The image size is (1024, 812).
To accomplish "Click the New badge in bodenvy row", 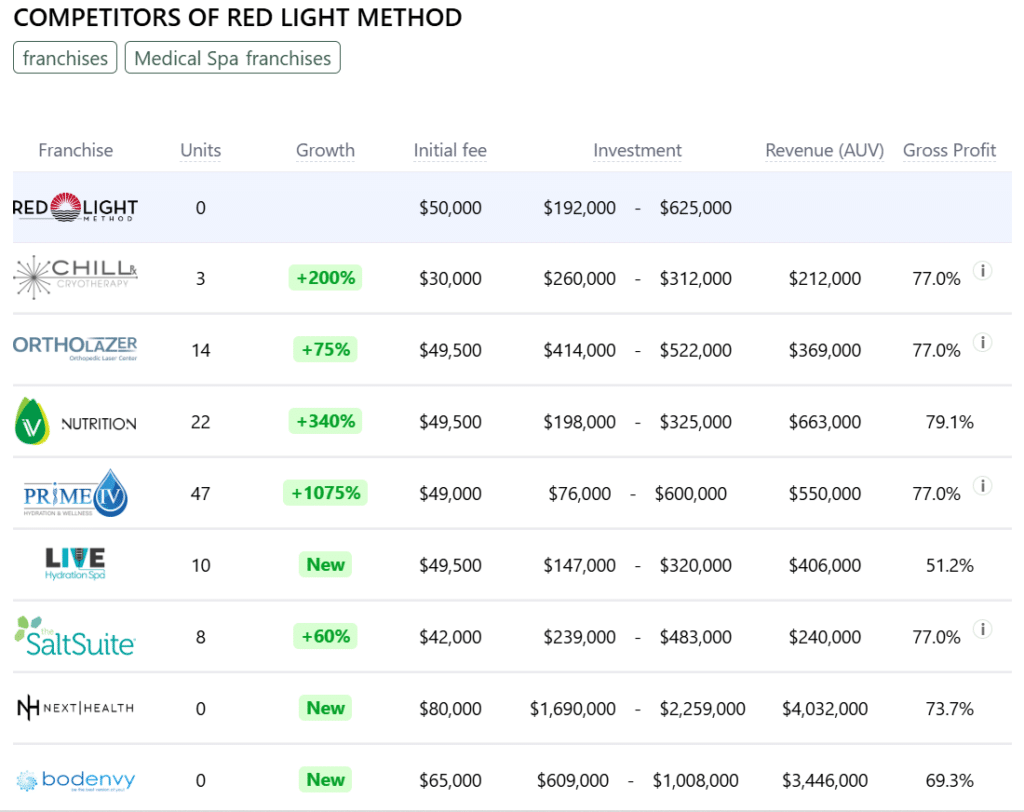I will [x=325, y=779].
